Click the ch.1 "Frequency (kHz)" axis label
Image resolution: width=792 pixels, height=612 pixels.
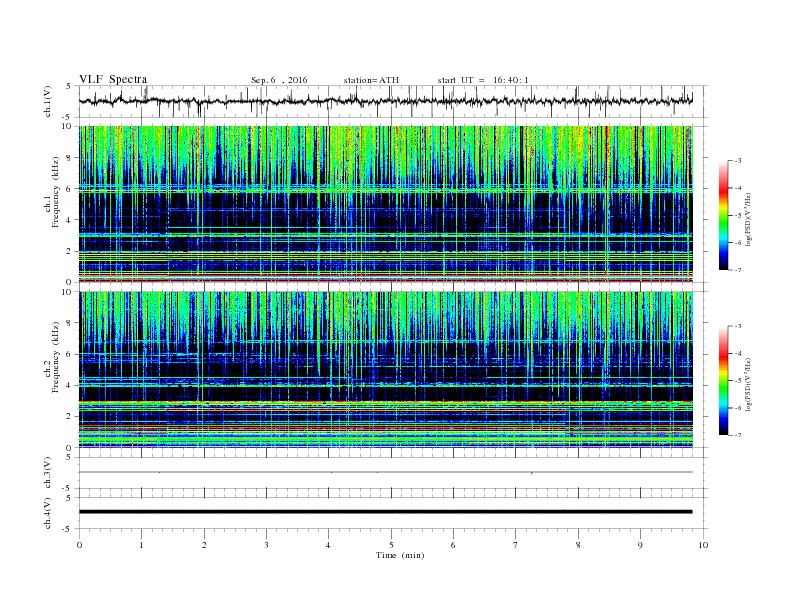pos(55,192)
